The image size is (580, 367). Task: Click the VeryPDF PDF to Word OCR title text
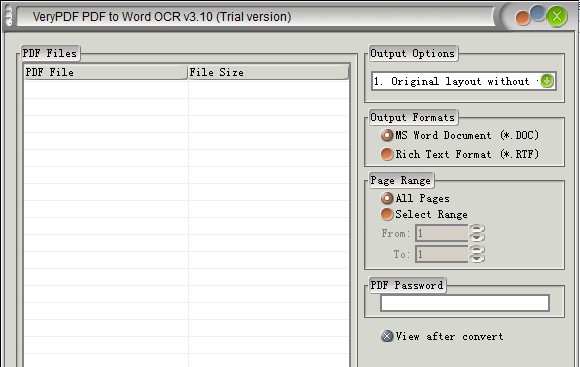pos(162,17)
